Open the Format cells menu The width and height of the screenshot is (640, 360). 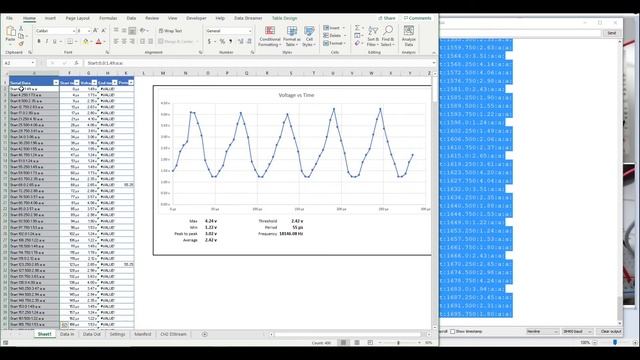click(x=334, y=43)
